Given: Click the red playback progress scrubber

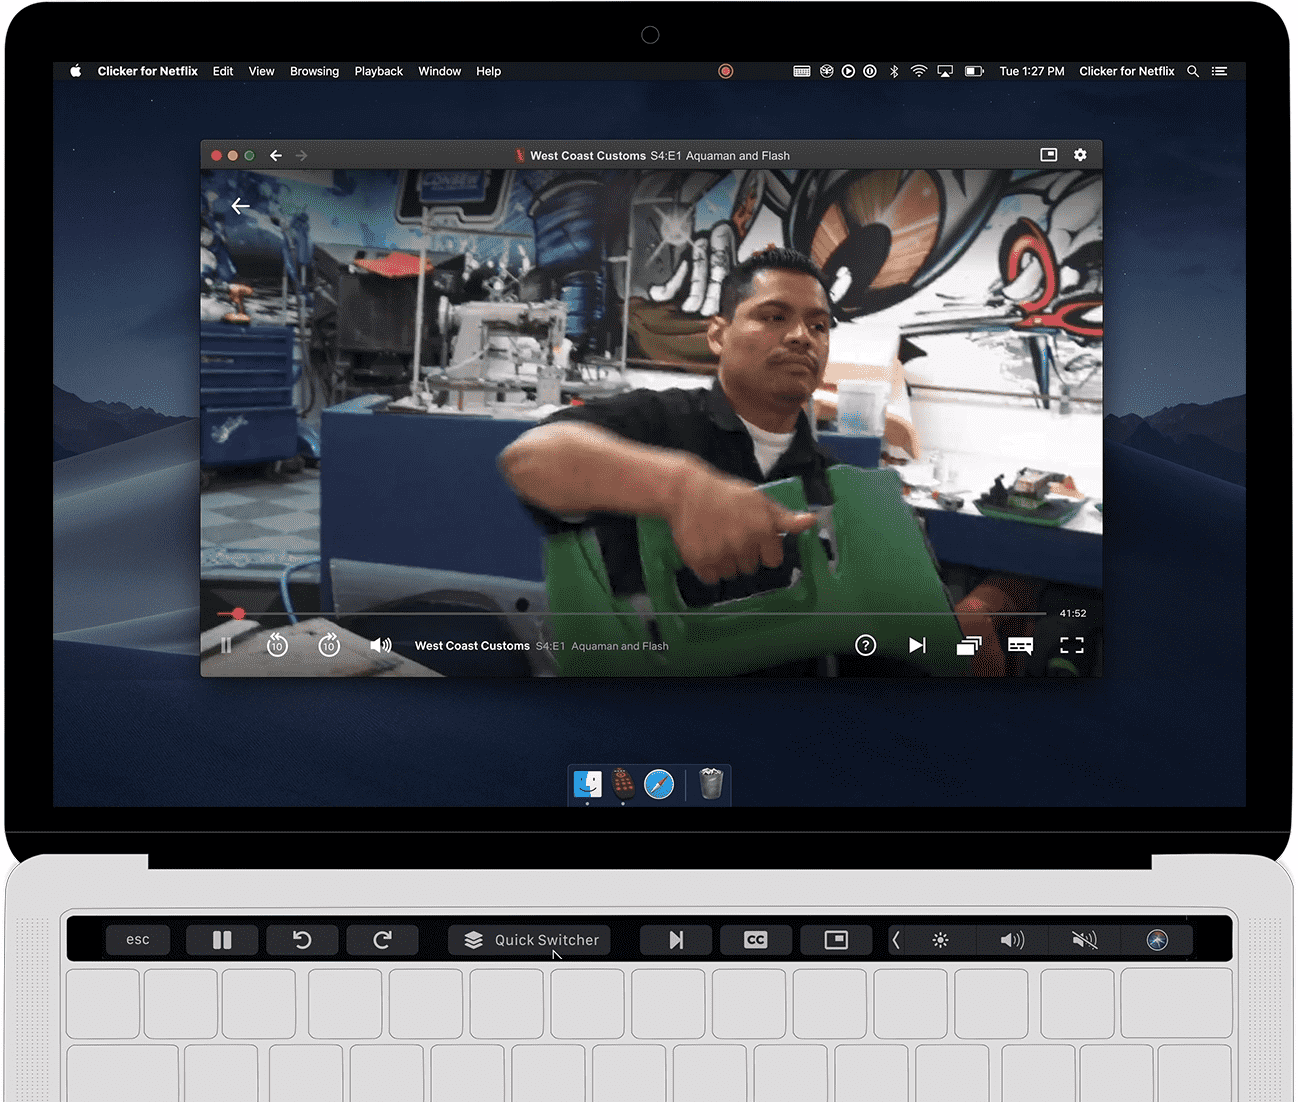Looking at the screenshot, I should [238, 613].
